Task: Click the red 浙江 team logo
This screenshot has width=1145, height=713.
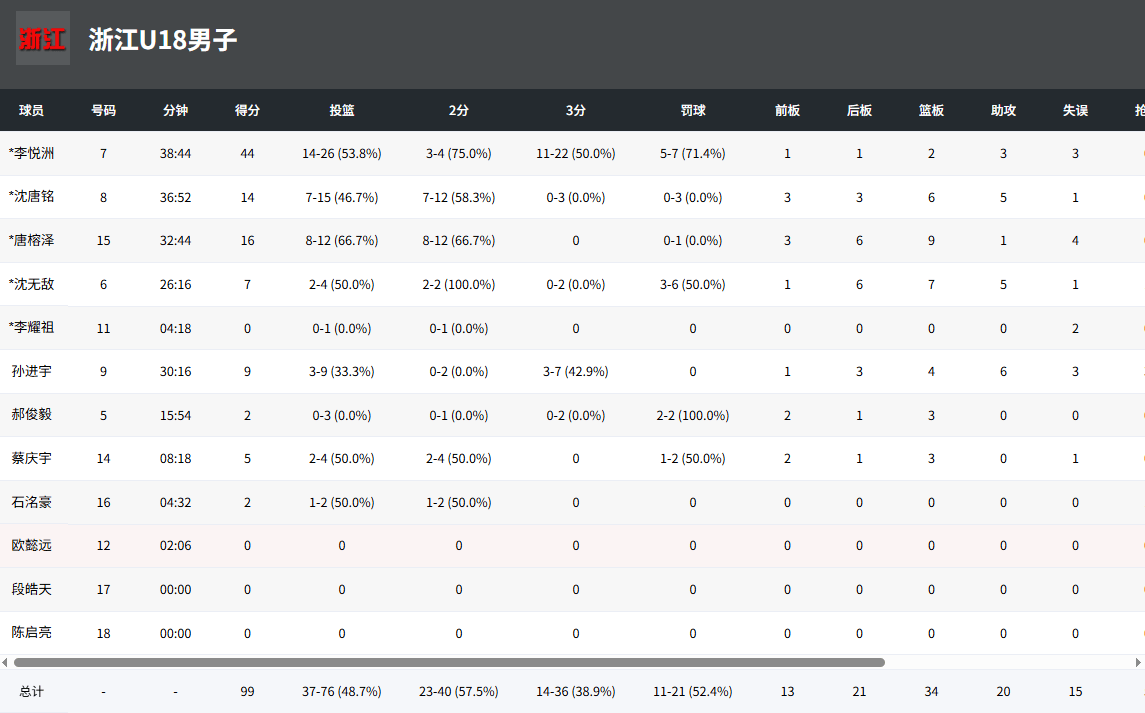Action: point(43,38)
